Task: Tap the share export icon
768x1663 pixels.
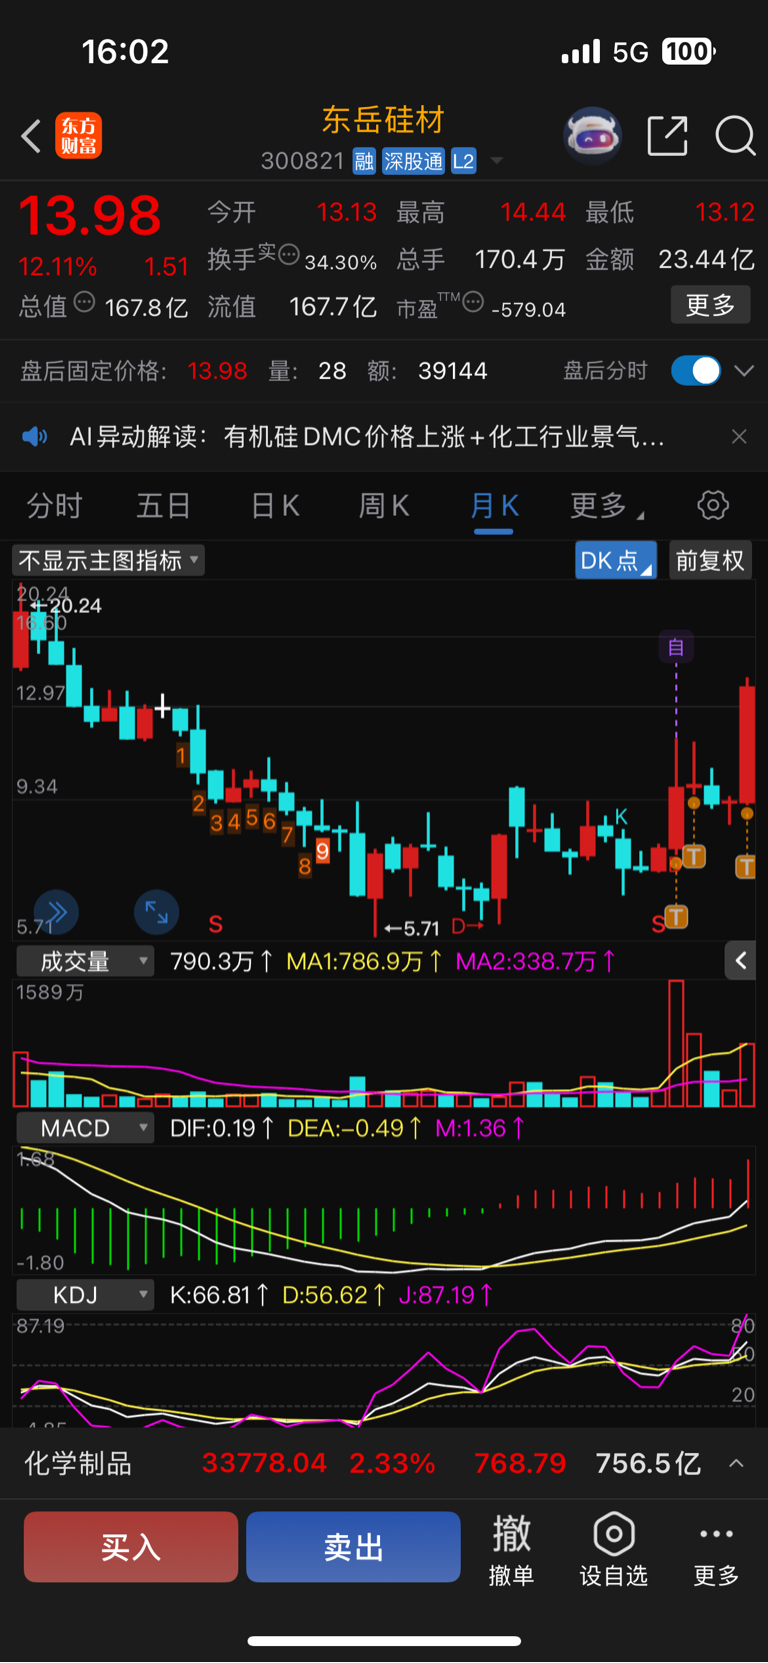Action: 667,135
